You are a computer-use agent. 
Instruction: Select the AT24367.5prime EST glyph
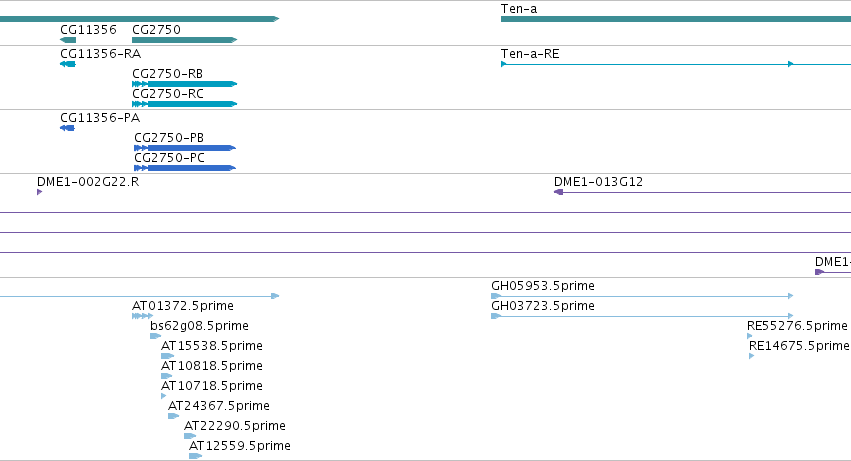(x=173, y=416)
